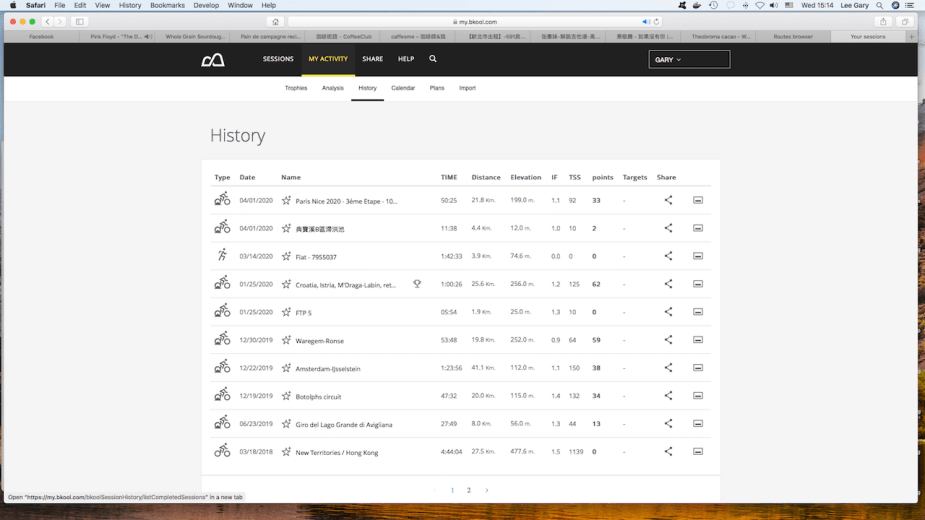Open the Botolphs circuit session link
Viewport: 925px width, 520px height.
pos(318,397)
